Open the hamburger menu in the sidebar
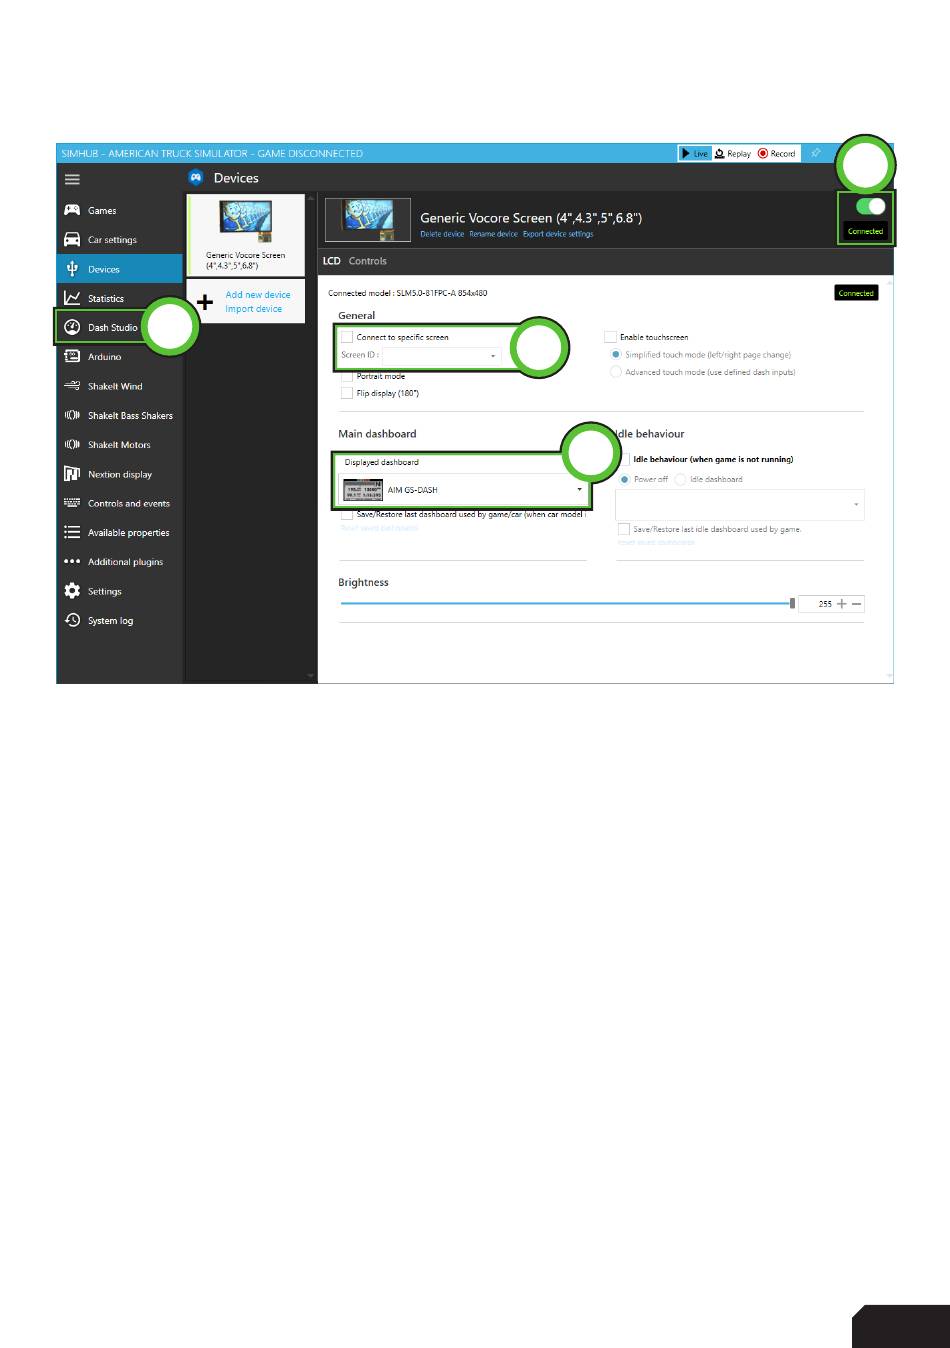Image resolution: width=950 pixels, height=1348 pixels. pyautogui.click(x=72, y=179)
